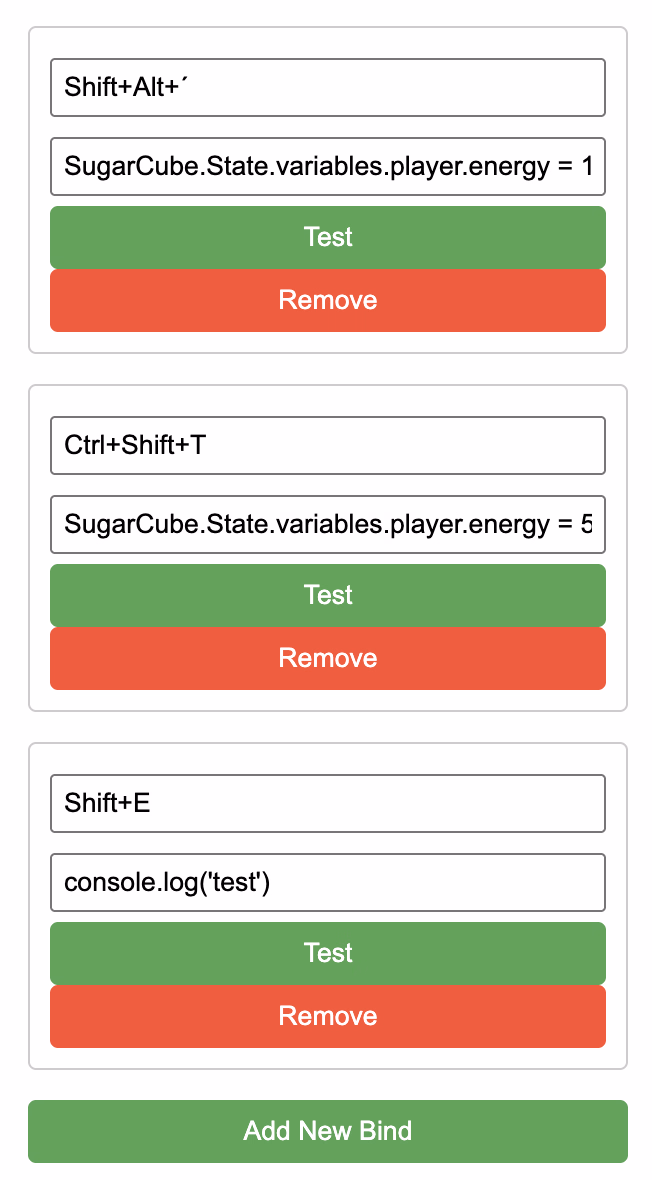Focus the player.energy = 5 code field
This screenshot has height=1180, width=652.
click(328, 525)
